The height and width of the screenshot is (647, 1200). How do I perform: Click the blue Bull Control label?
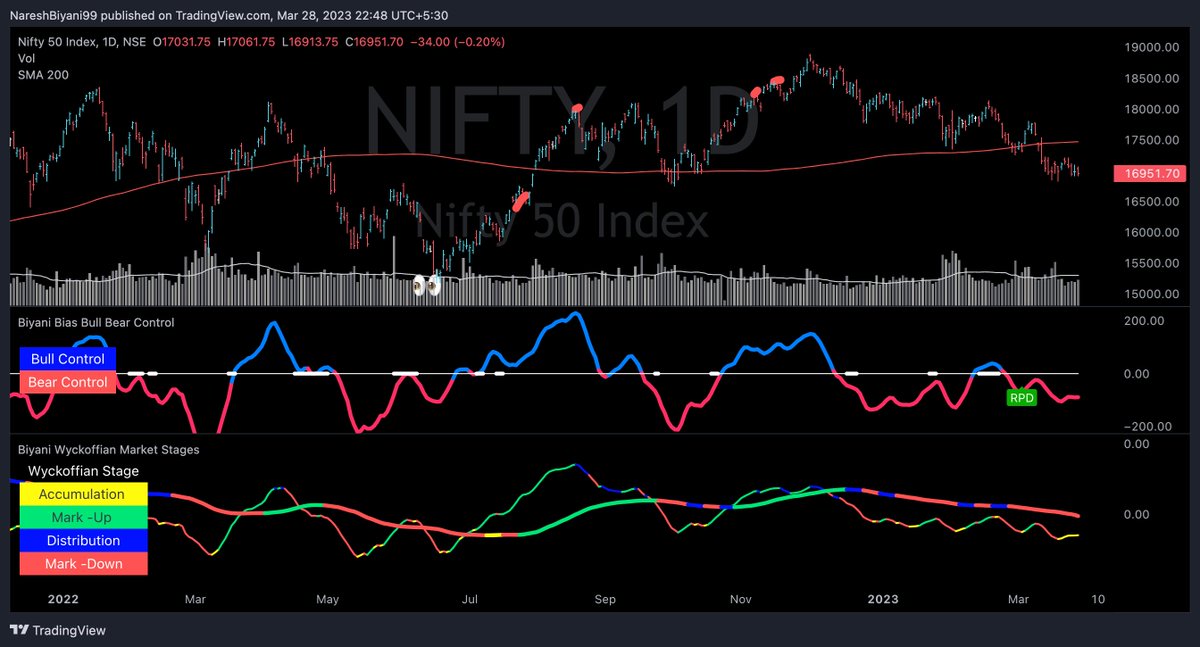[68, 359]
